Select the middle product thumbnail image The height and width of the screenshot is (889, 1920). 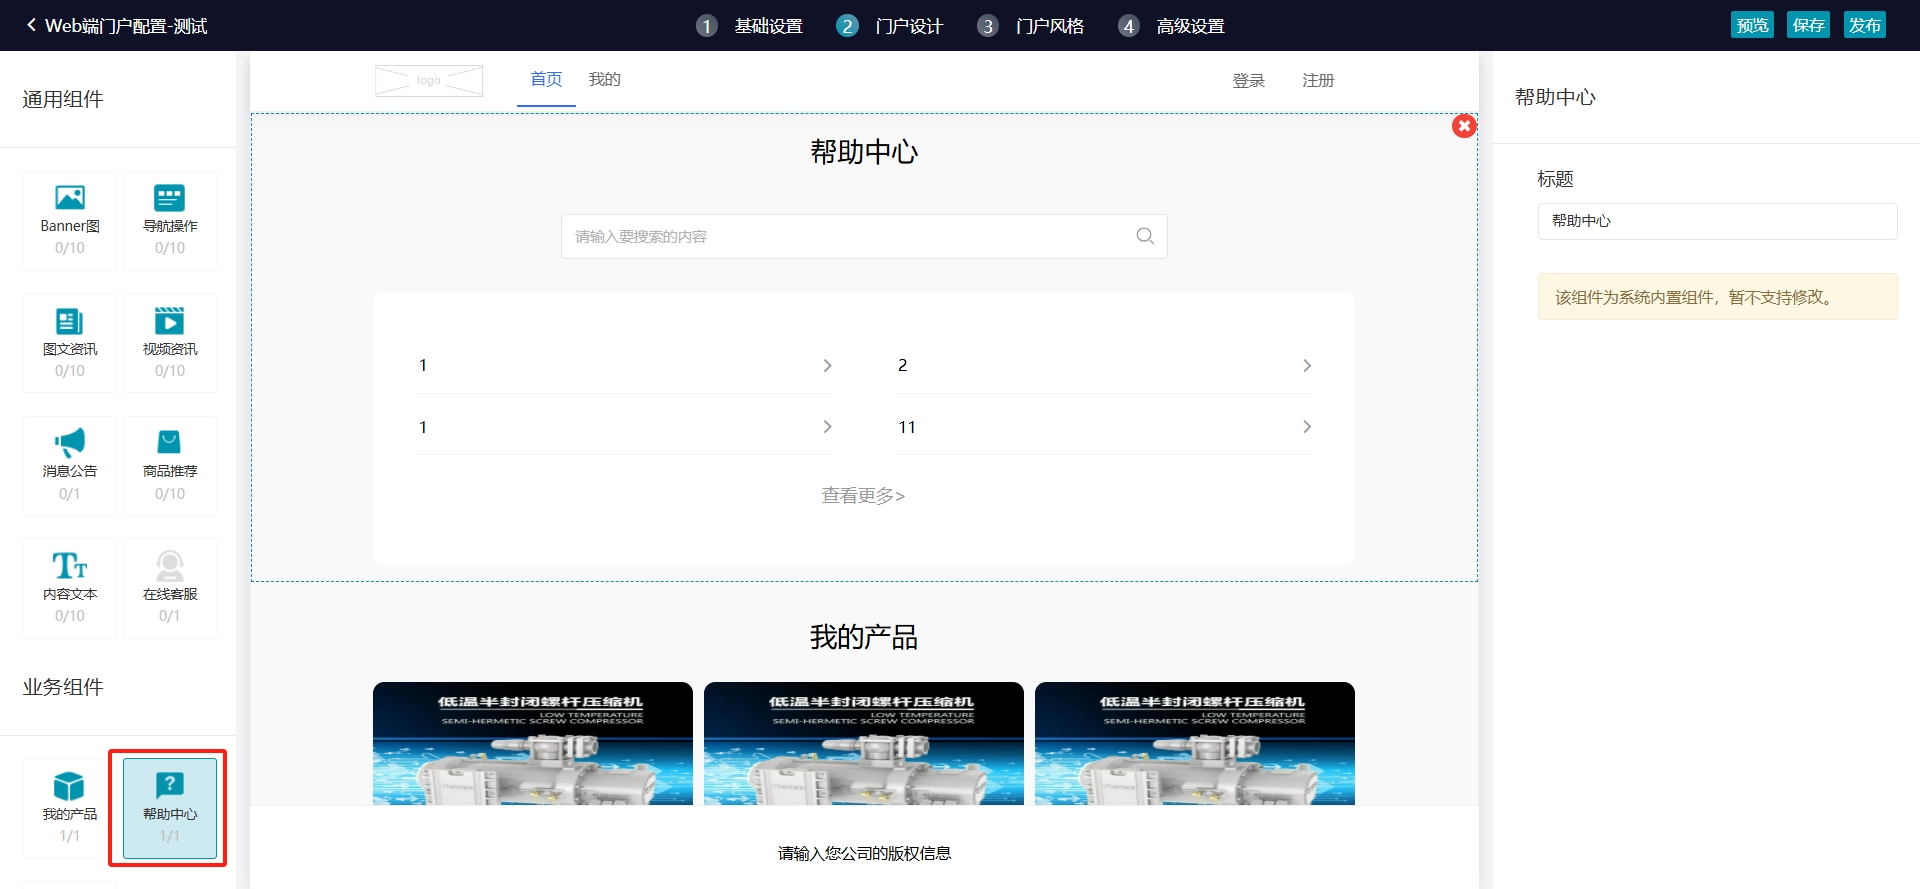[x=864, y=744]
